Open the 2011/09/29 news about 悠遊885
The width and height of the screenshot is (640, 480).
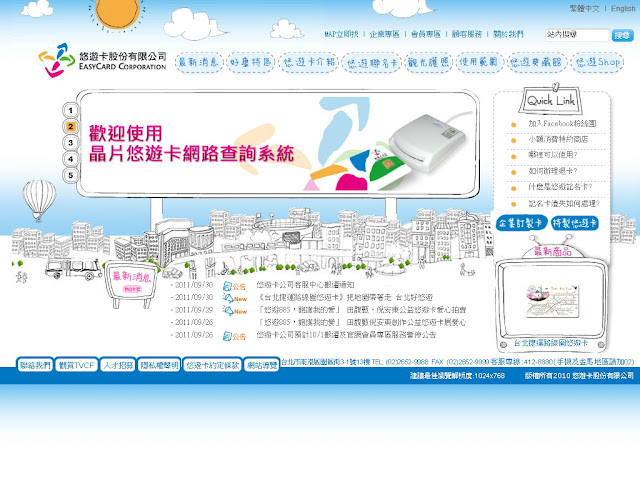tap(362, 310)
